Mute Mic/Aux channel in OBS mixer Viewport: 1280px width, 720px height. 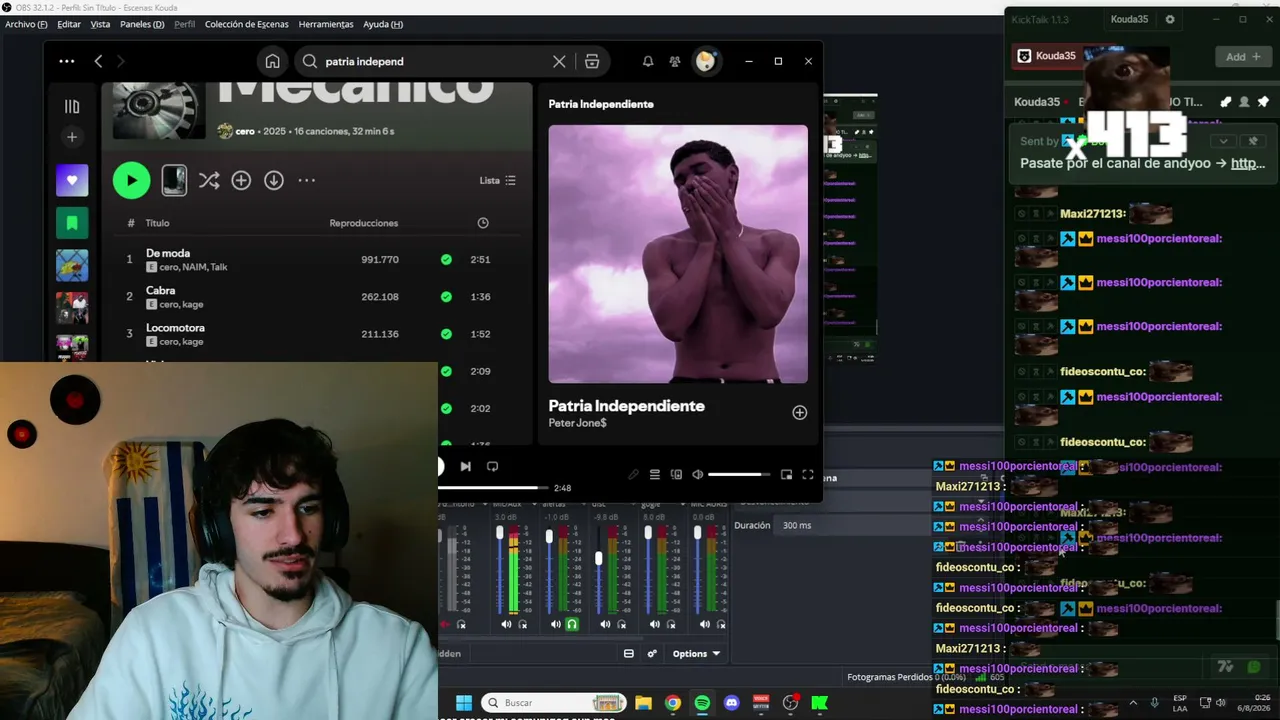(506, 624)
